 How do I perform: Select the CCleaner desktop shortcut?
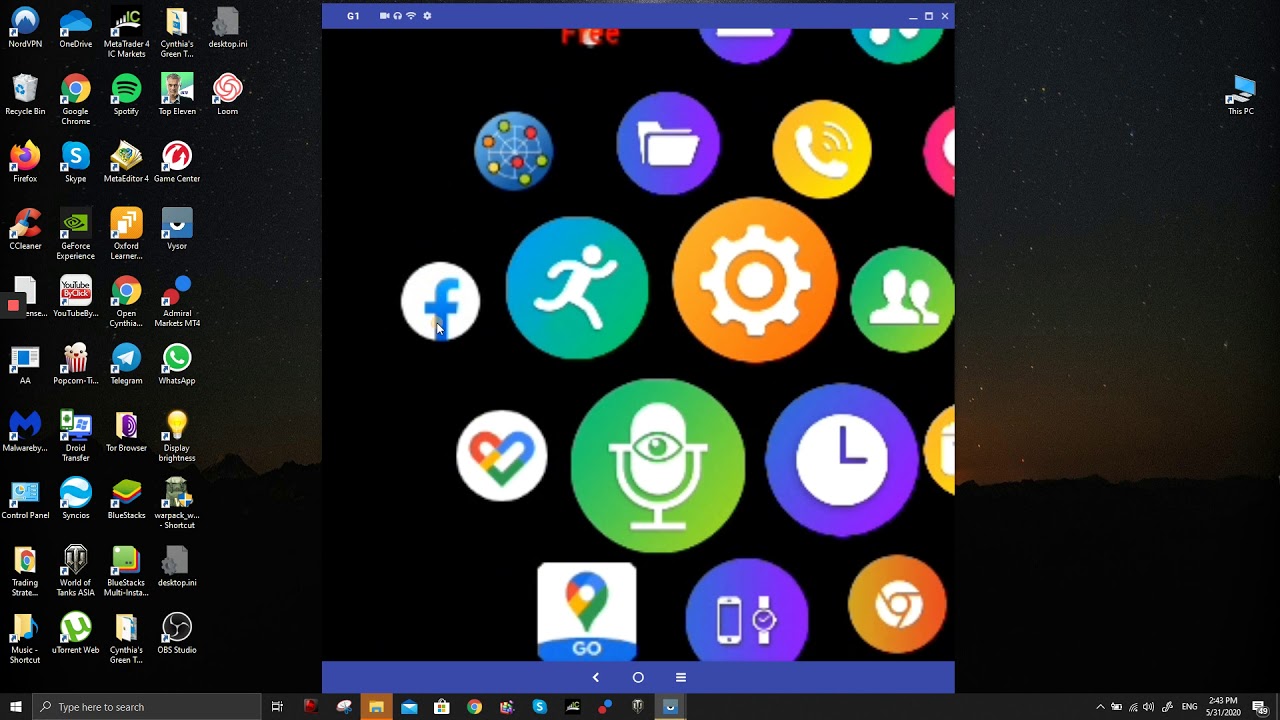click(25, 230)
